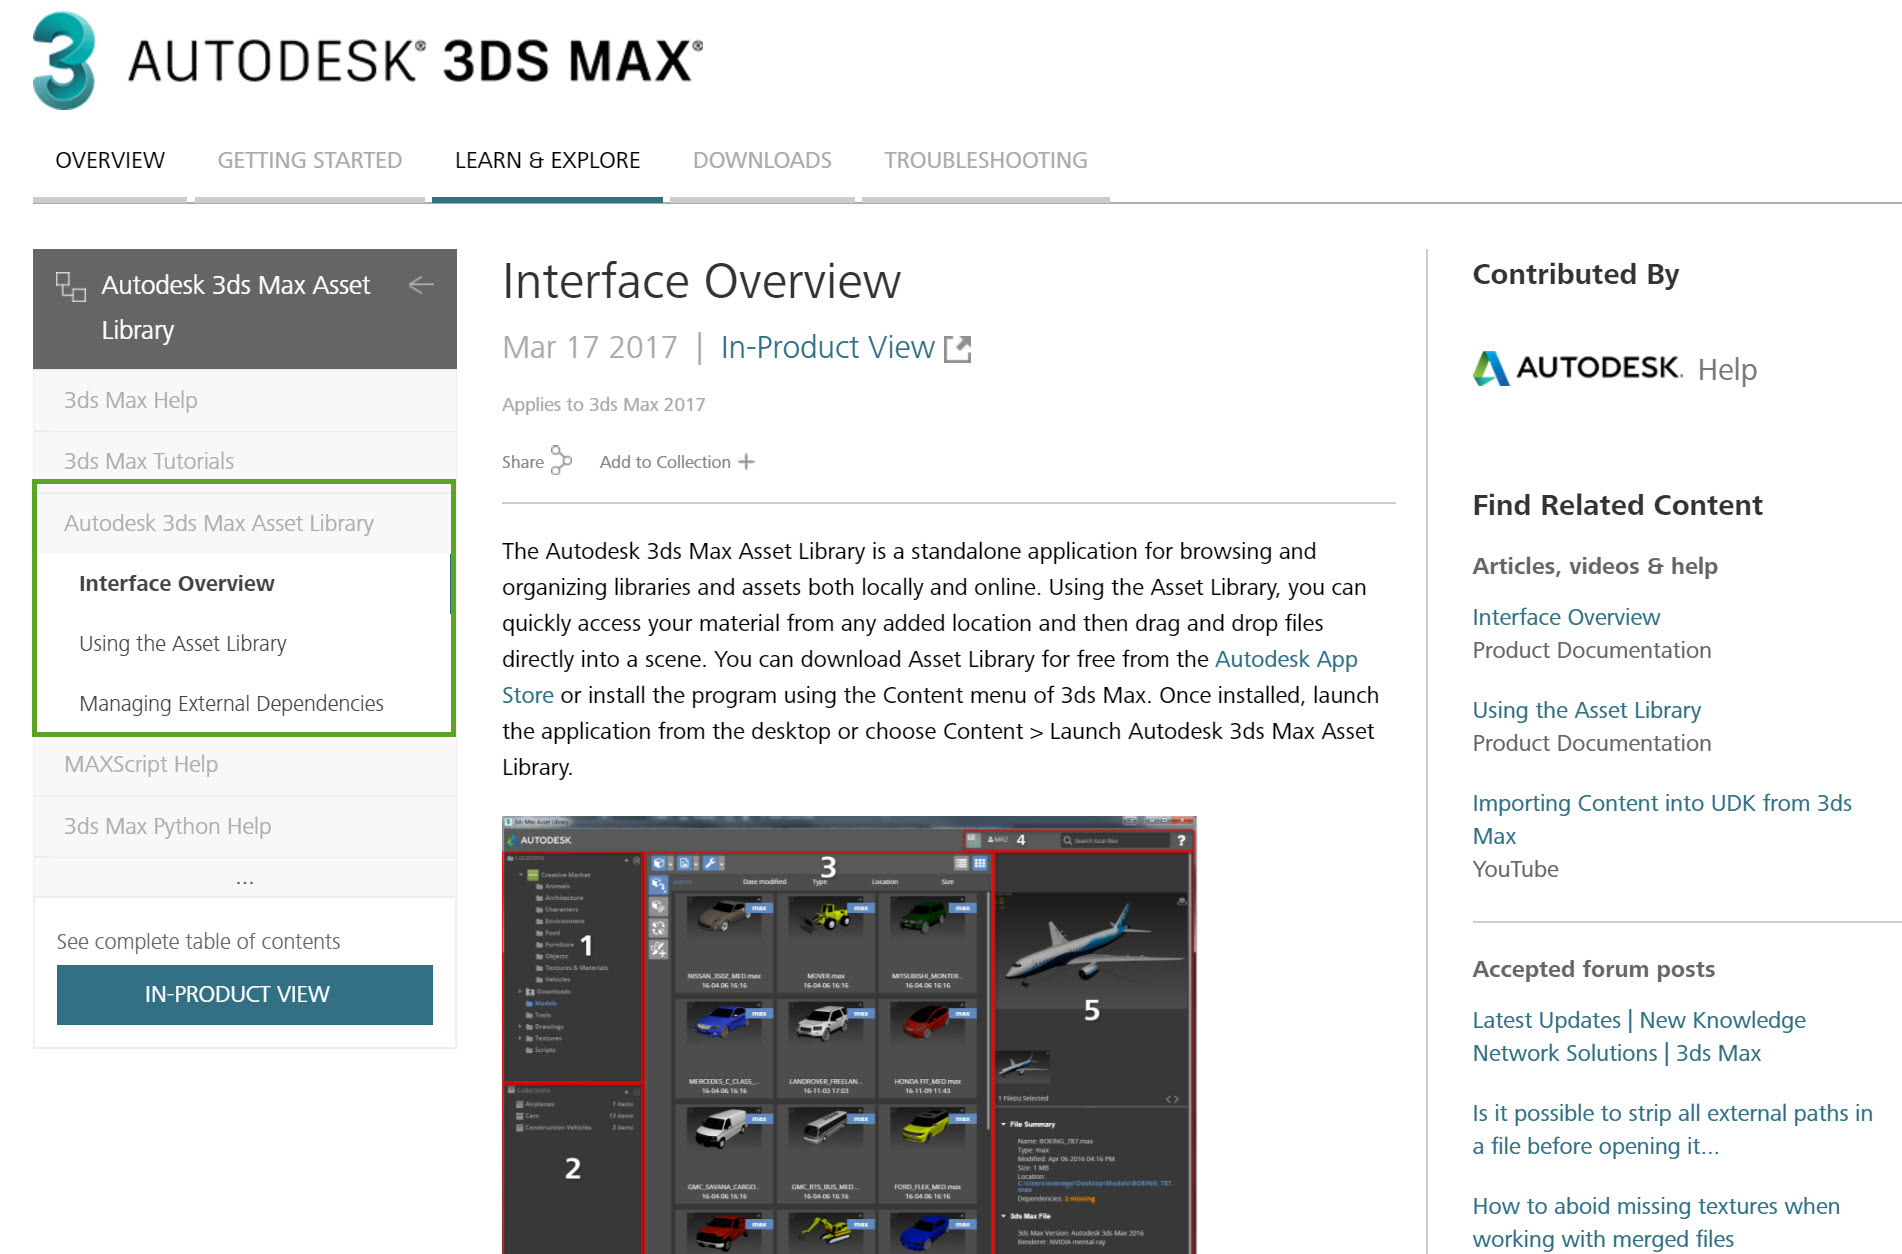
Task: Open the strip all external paths forum post
Action: (1672, 1129)
